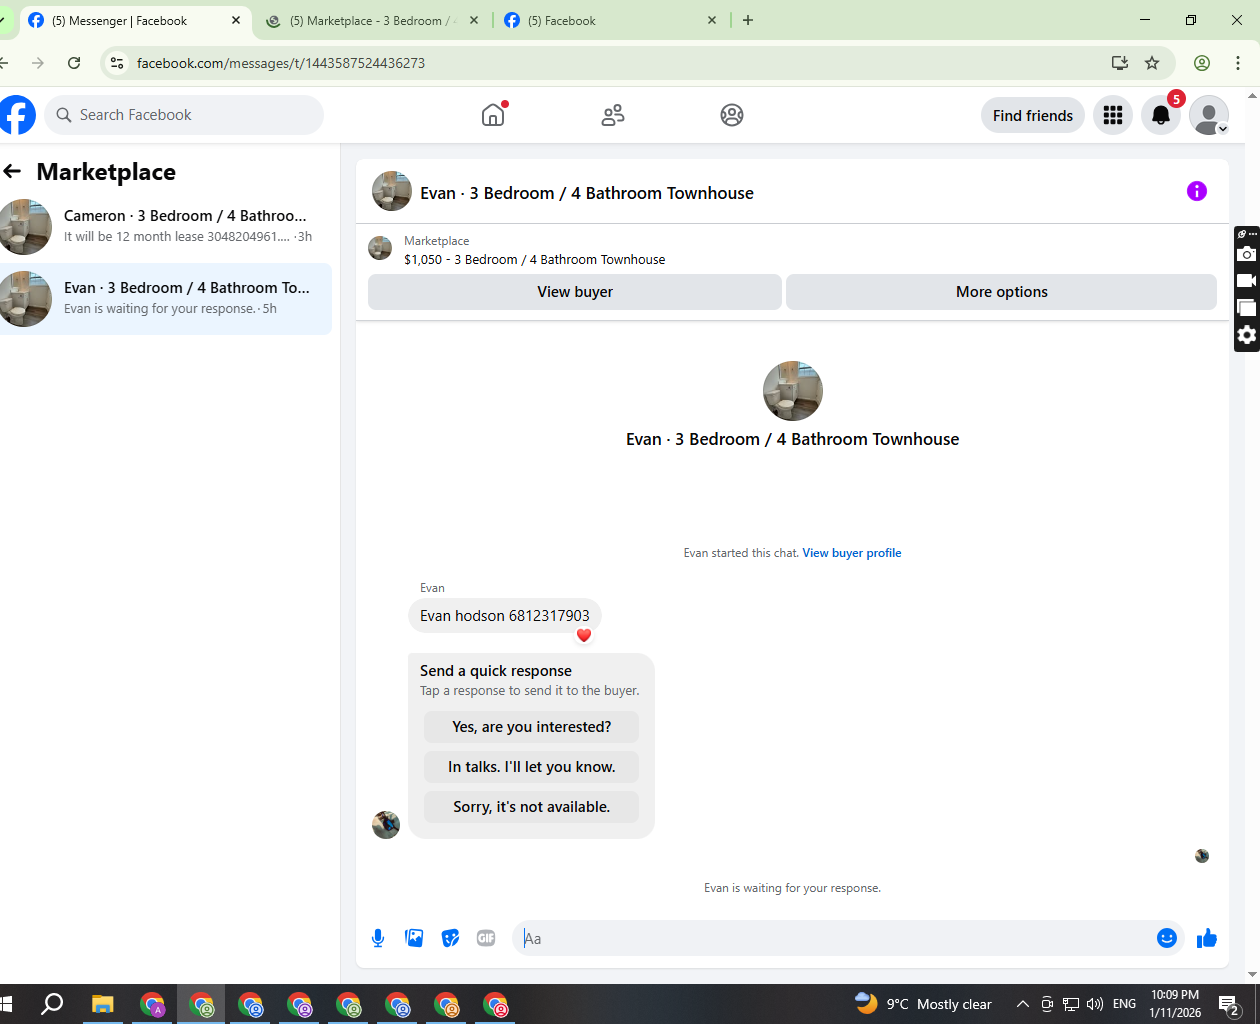Click the Facebook logo icon
The height and width of the screenshot is (1024, 1260).
17,115
